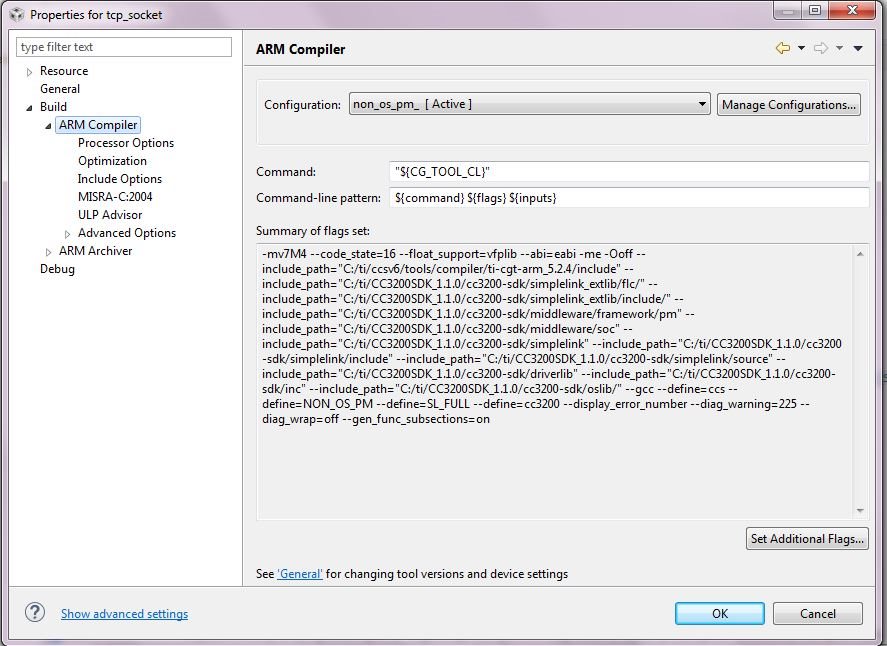Open Processor Options page

(x=126, y=143)
